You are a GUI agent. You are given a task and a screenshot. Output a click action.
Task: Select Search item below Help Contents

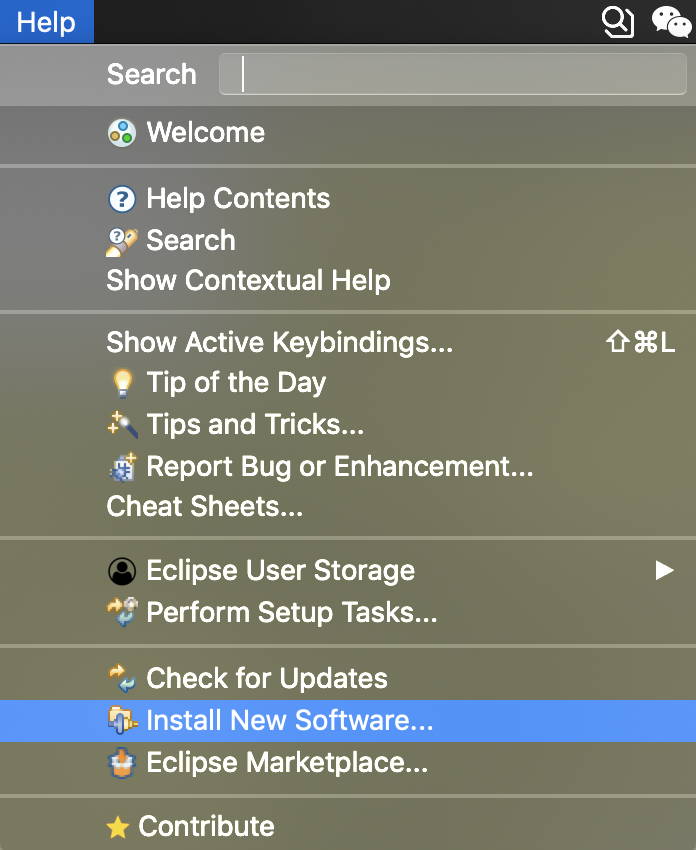348,240
